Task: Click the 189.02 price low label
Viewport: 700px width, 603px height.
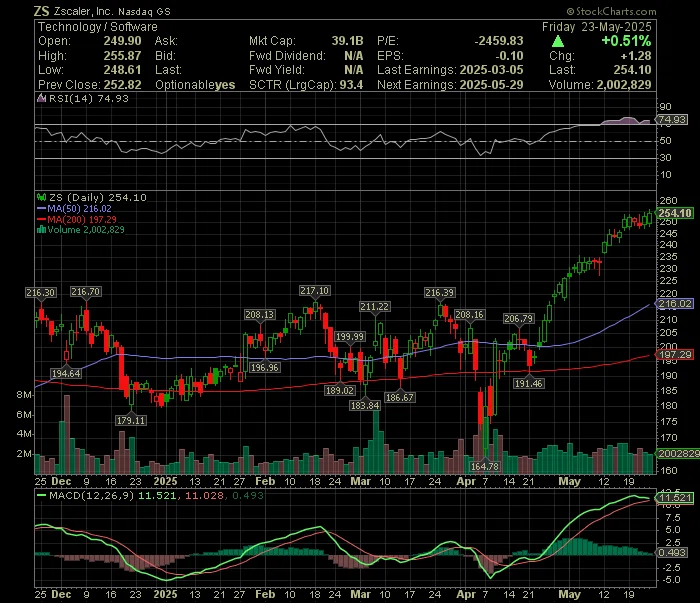Action: [x=340, y=391]
